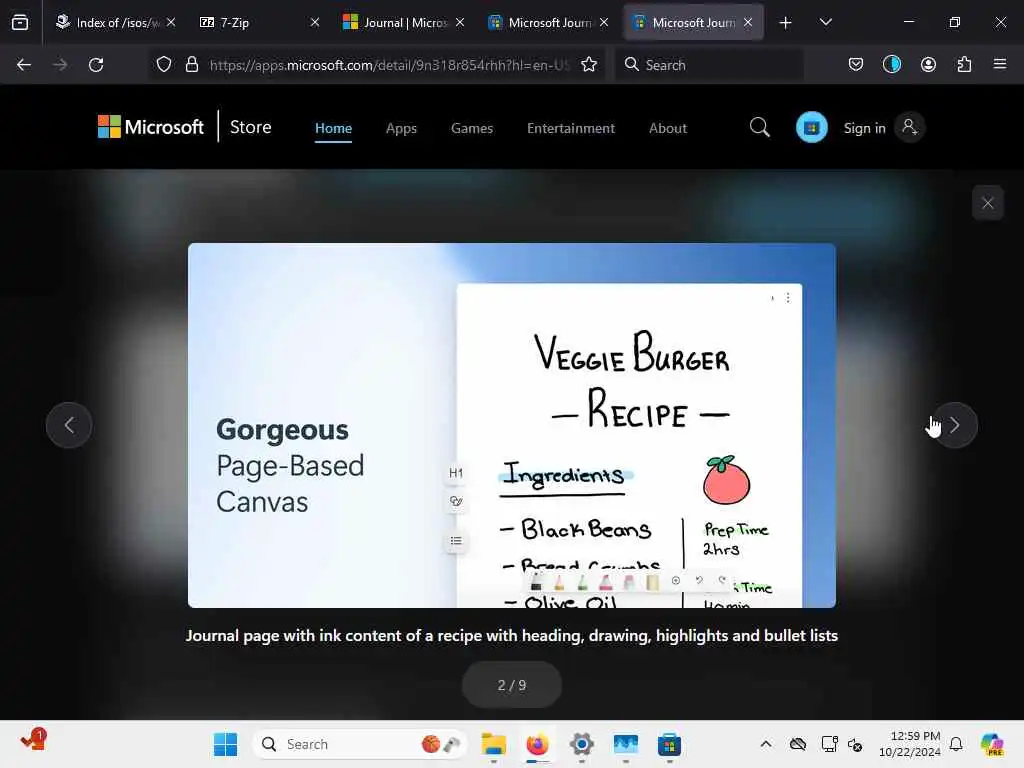Screen dimensions: 1024x768
Task: Click the Firefox Search box
Action: [x=709, y=65]
